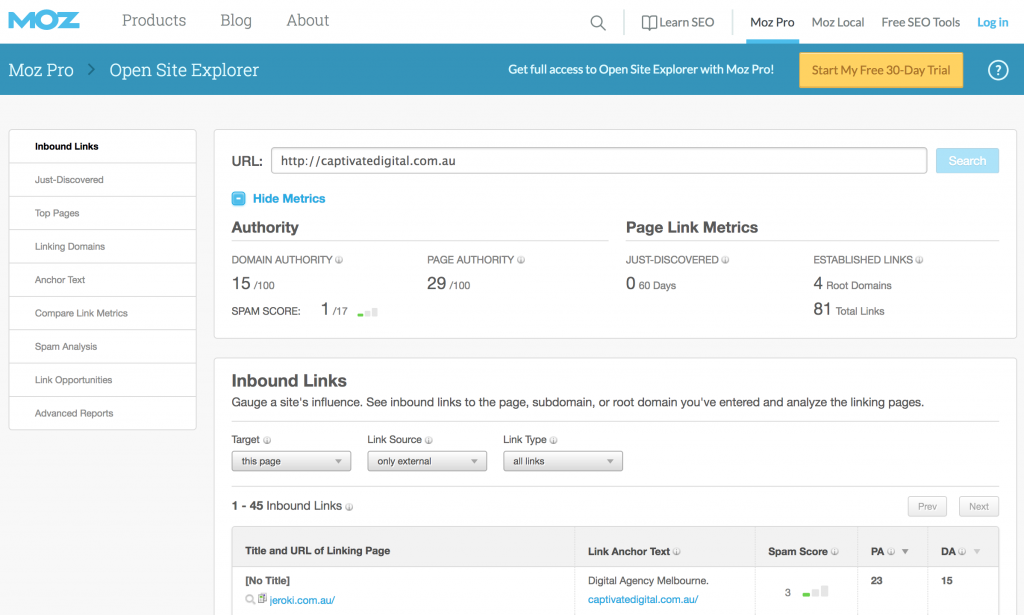Click info icon next to Just-Discovered
Image resolution: width=1024 pixels, height=615 pixels.
[x=725, y=260]
